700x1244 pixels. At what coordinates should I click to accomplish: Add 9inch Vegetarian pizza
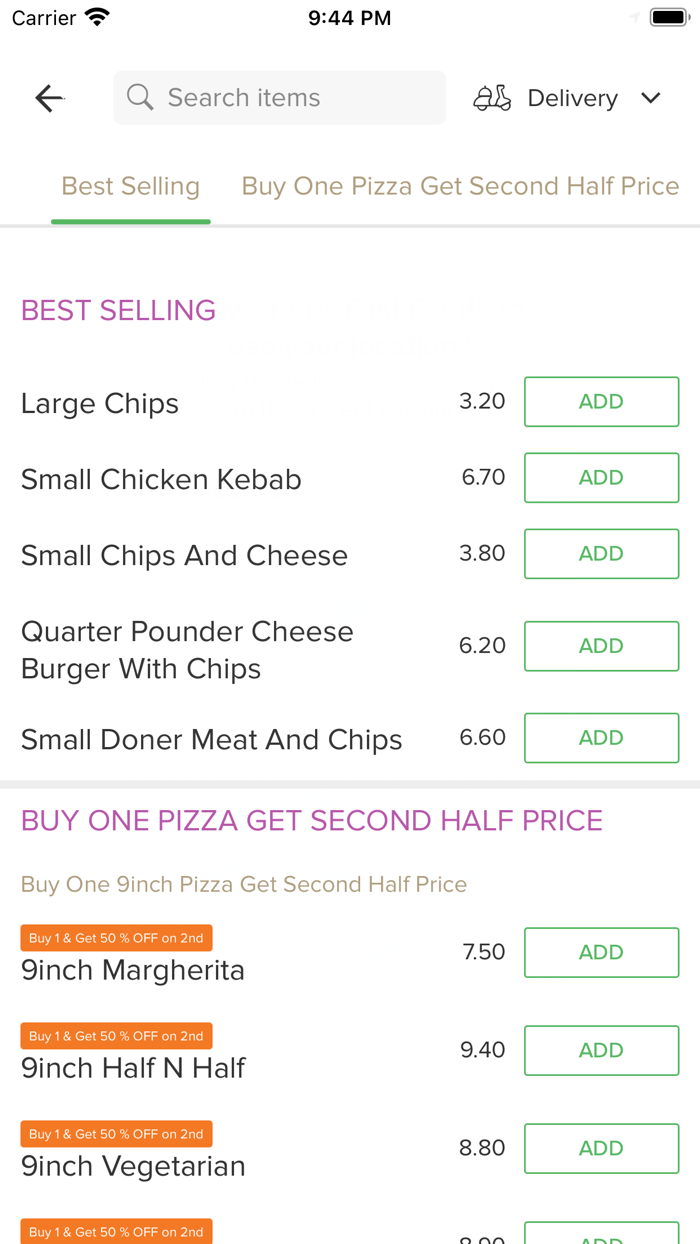601,1148
